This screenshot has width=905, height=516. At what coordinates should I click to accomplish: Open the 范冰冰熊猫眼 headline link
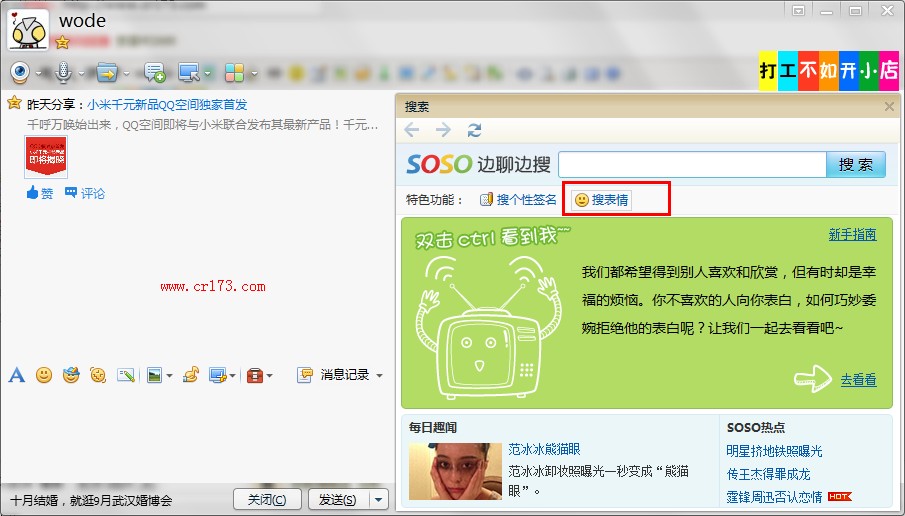[x=544, y=449]
